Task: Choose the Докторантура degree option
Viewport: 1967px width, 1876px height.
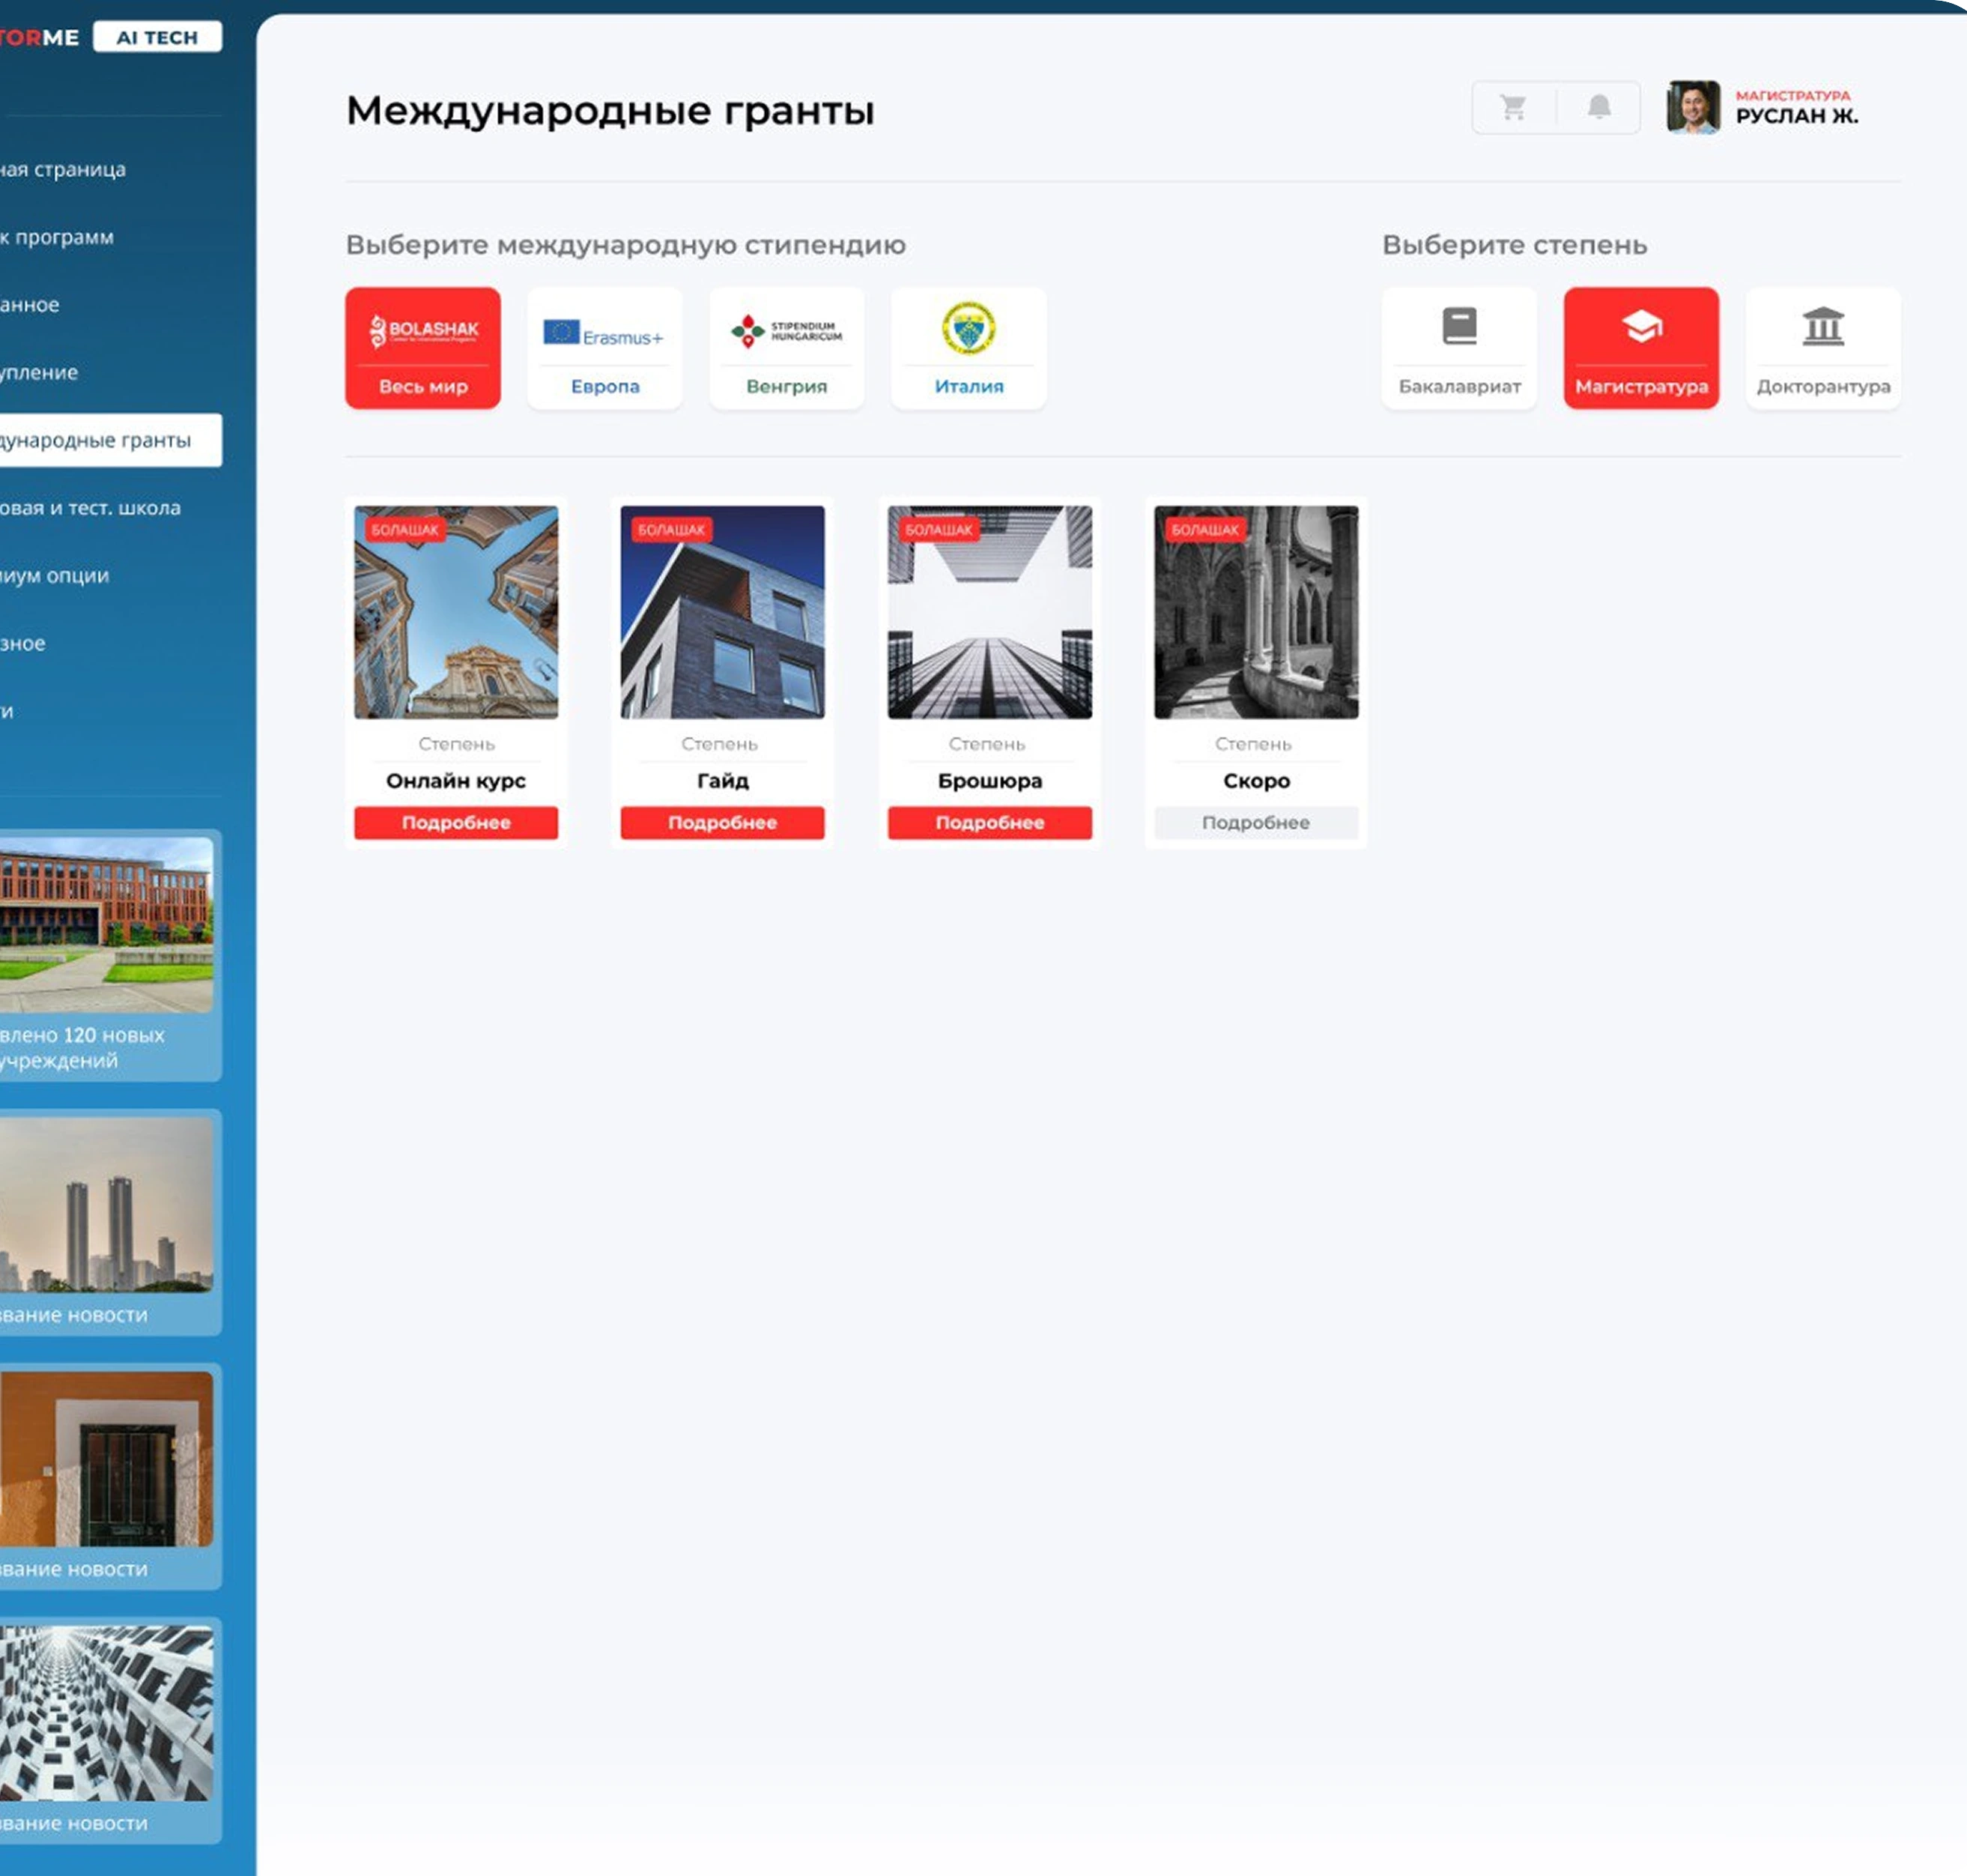Action: click(1822, 347)
